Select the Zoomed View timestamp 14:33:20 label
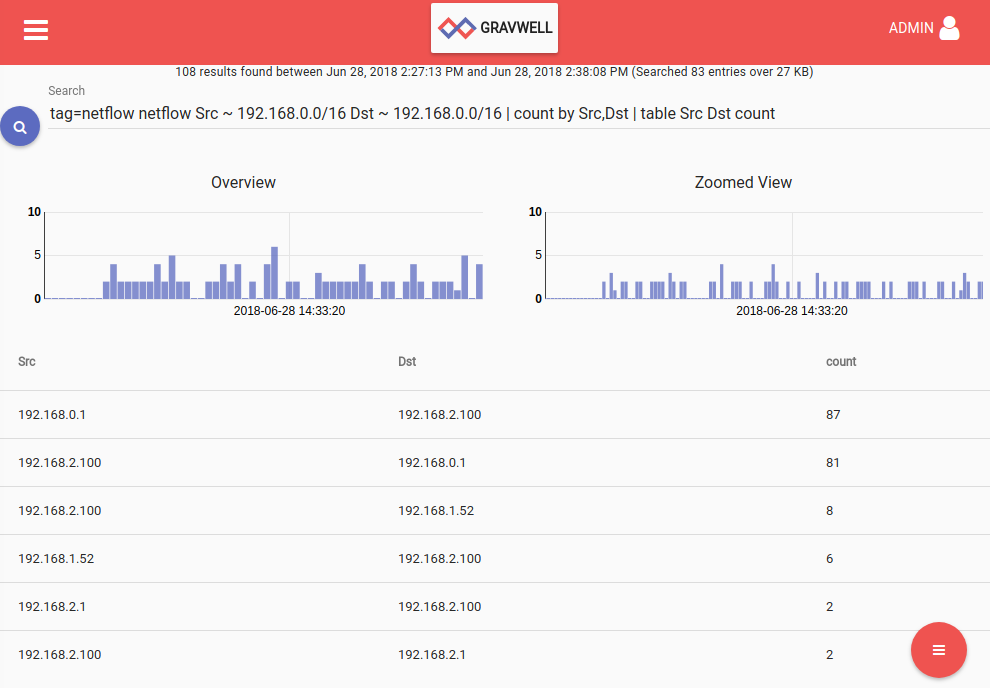This screenshot has width=990, height=688. (792, 311)
